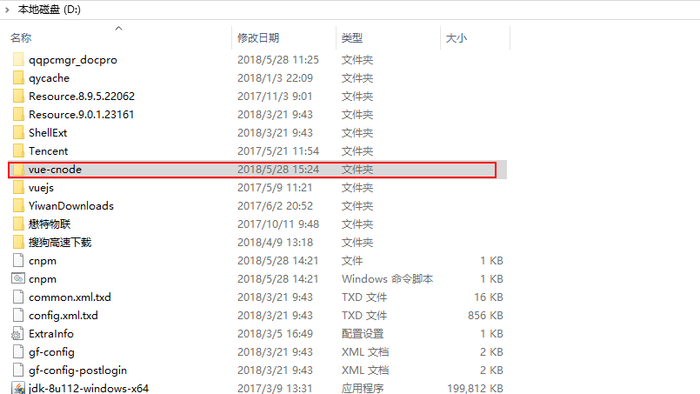This screenshot has width=700, height=394.
Task: Click the vue-cnode folder icon
Action: click(x=18, y=169)
